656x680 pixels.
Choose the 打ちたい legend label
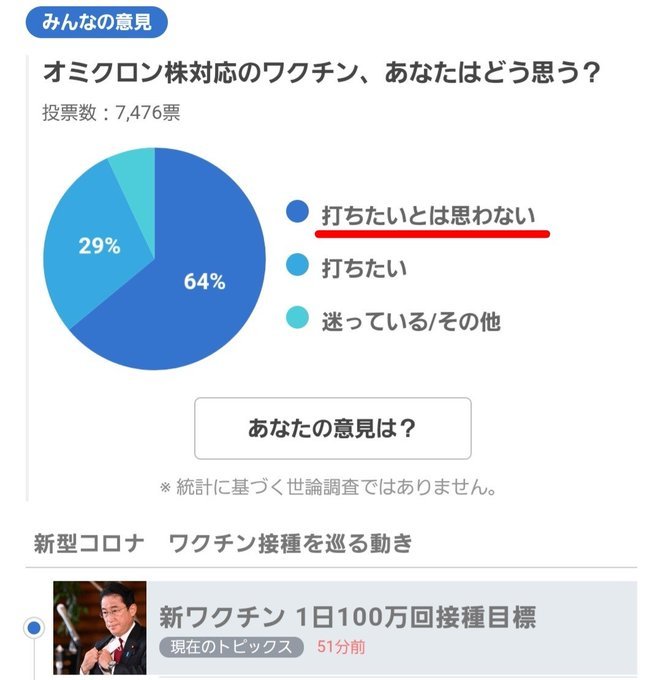pyautogui.click(x=364, y=268)
